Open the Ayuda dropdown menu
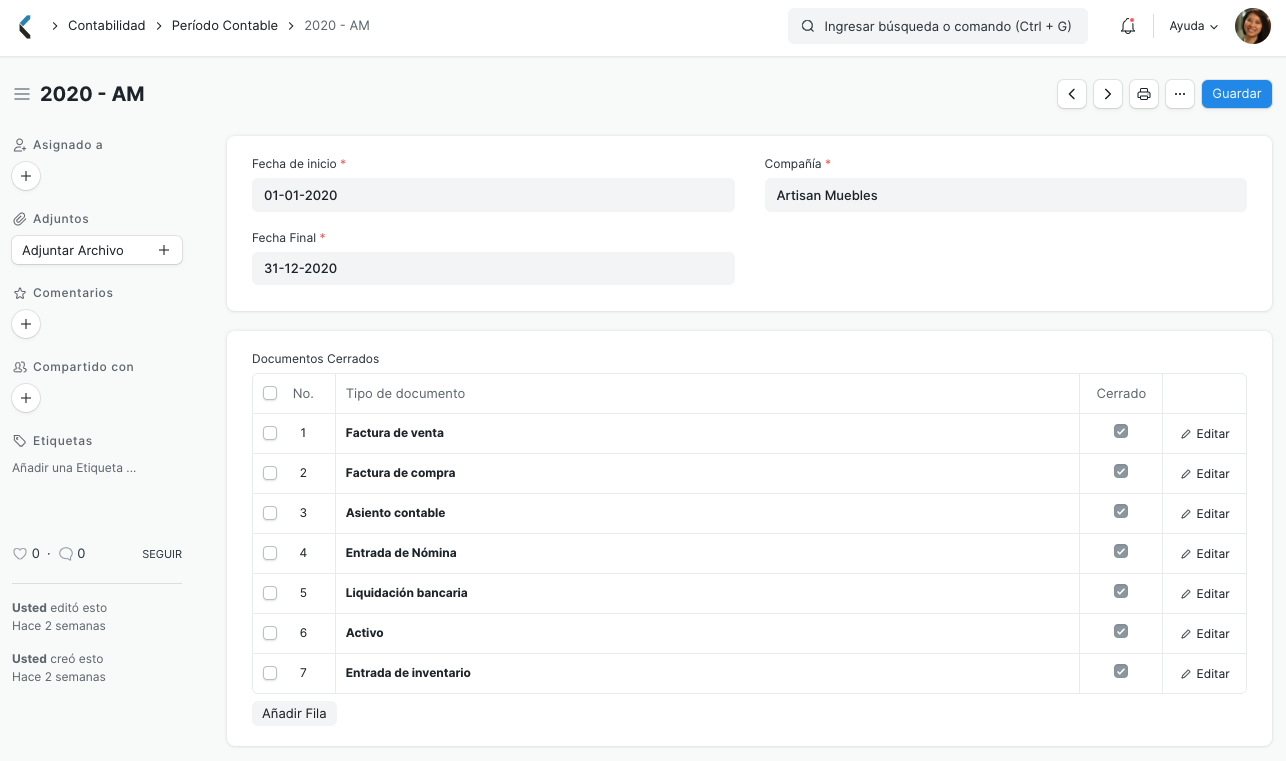 click(x=1194, y=27)
